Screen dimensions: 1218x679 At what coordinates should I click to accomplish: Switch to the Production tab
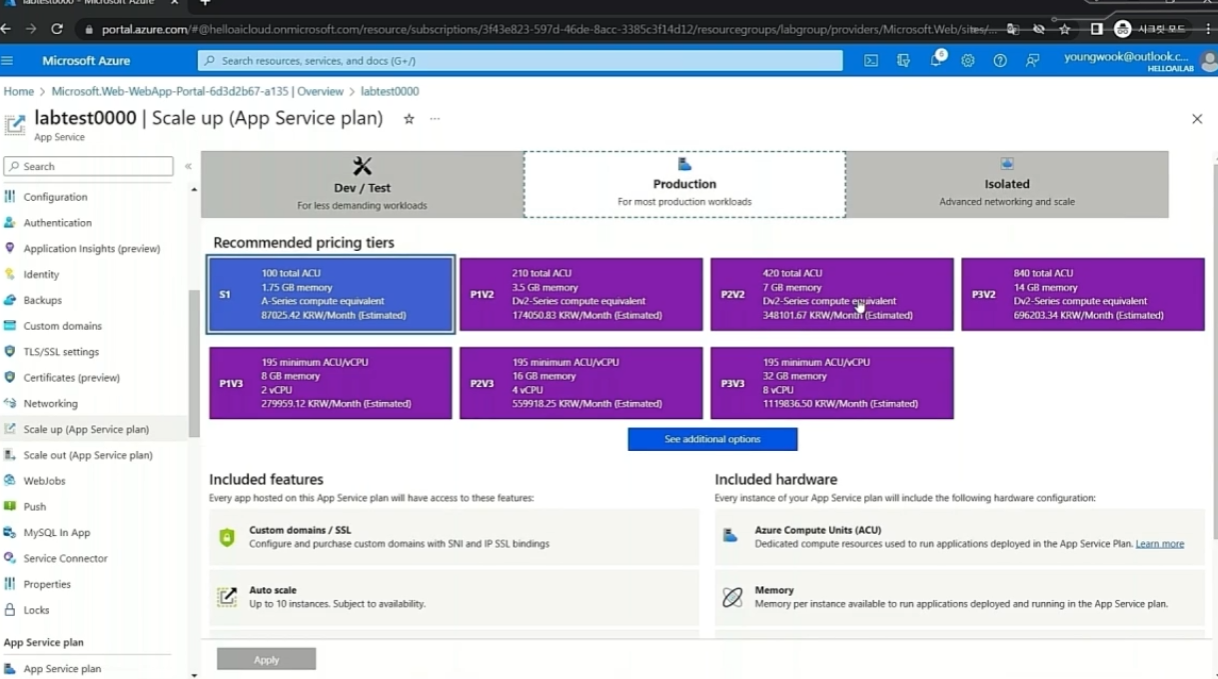[684, 184]
